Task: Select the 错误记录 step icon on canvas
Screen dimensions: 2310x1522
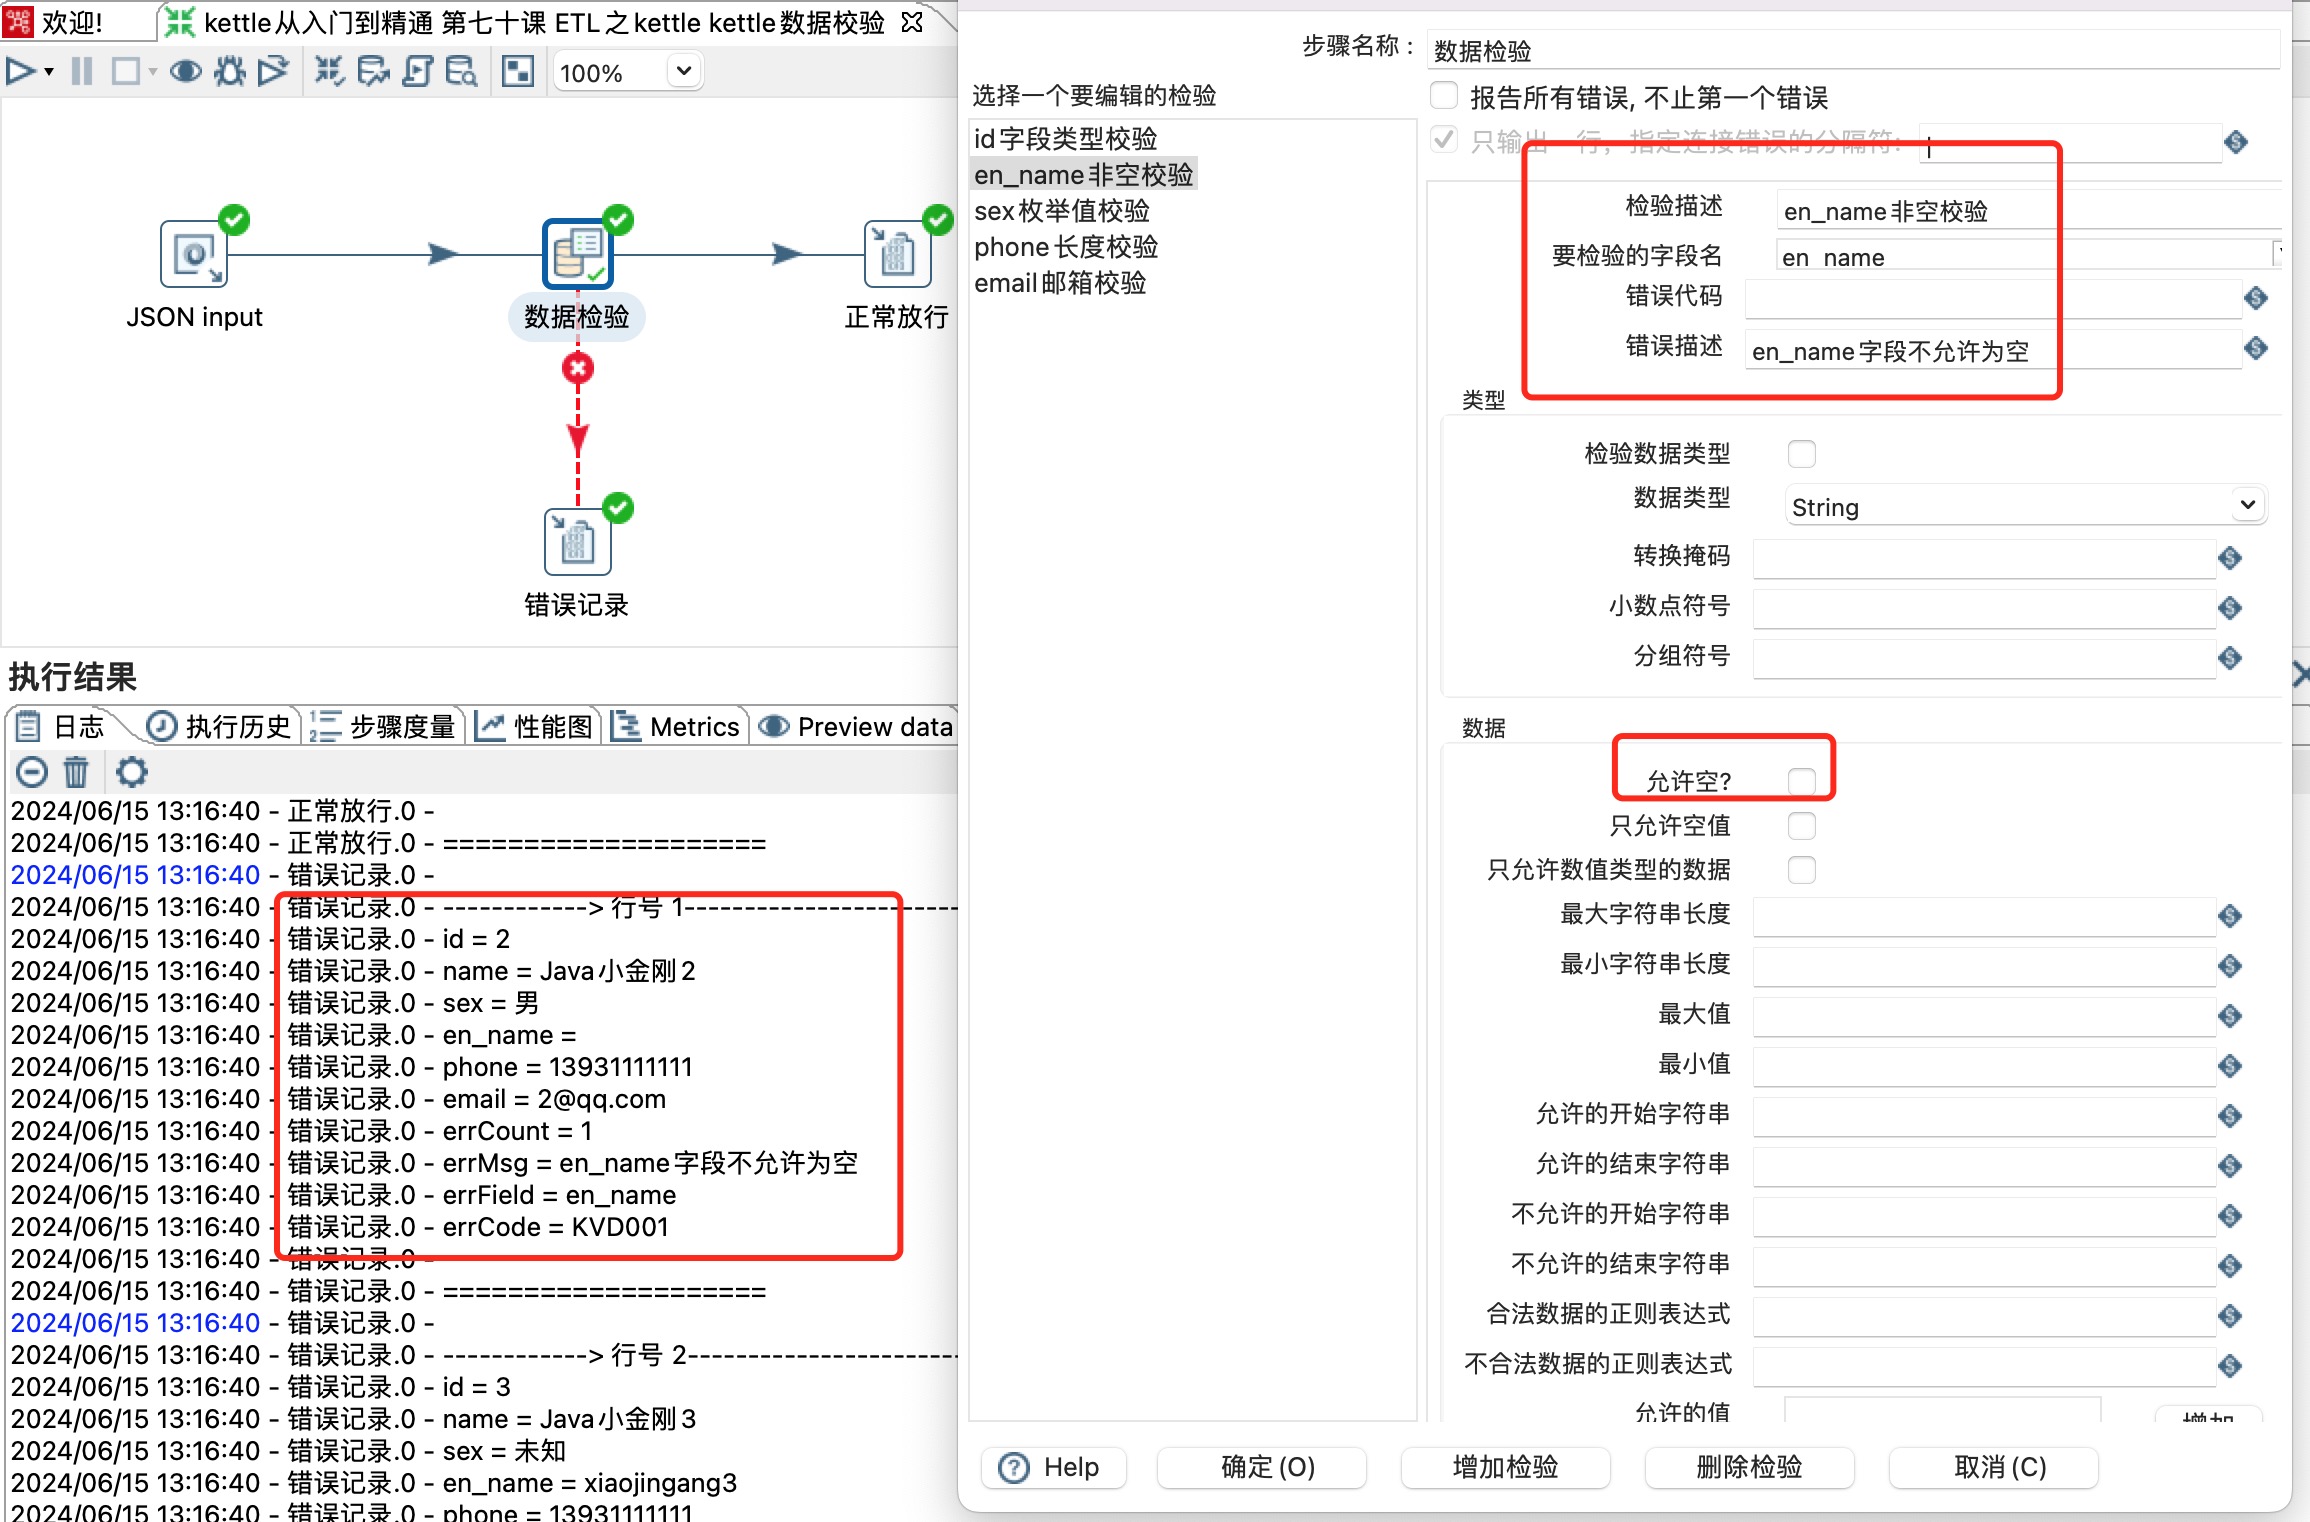Action: coord(577,543)
